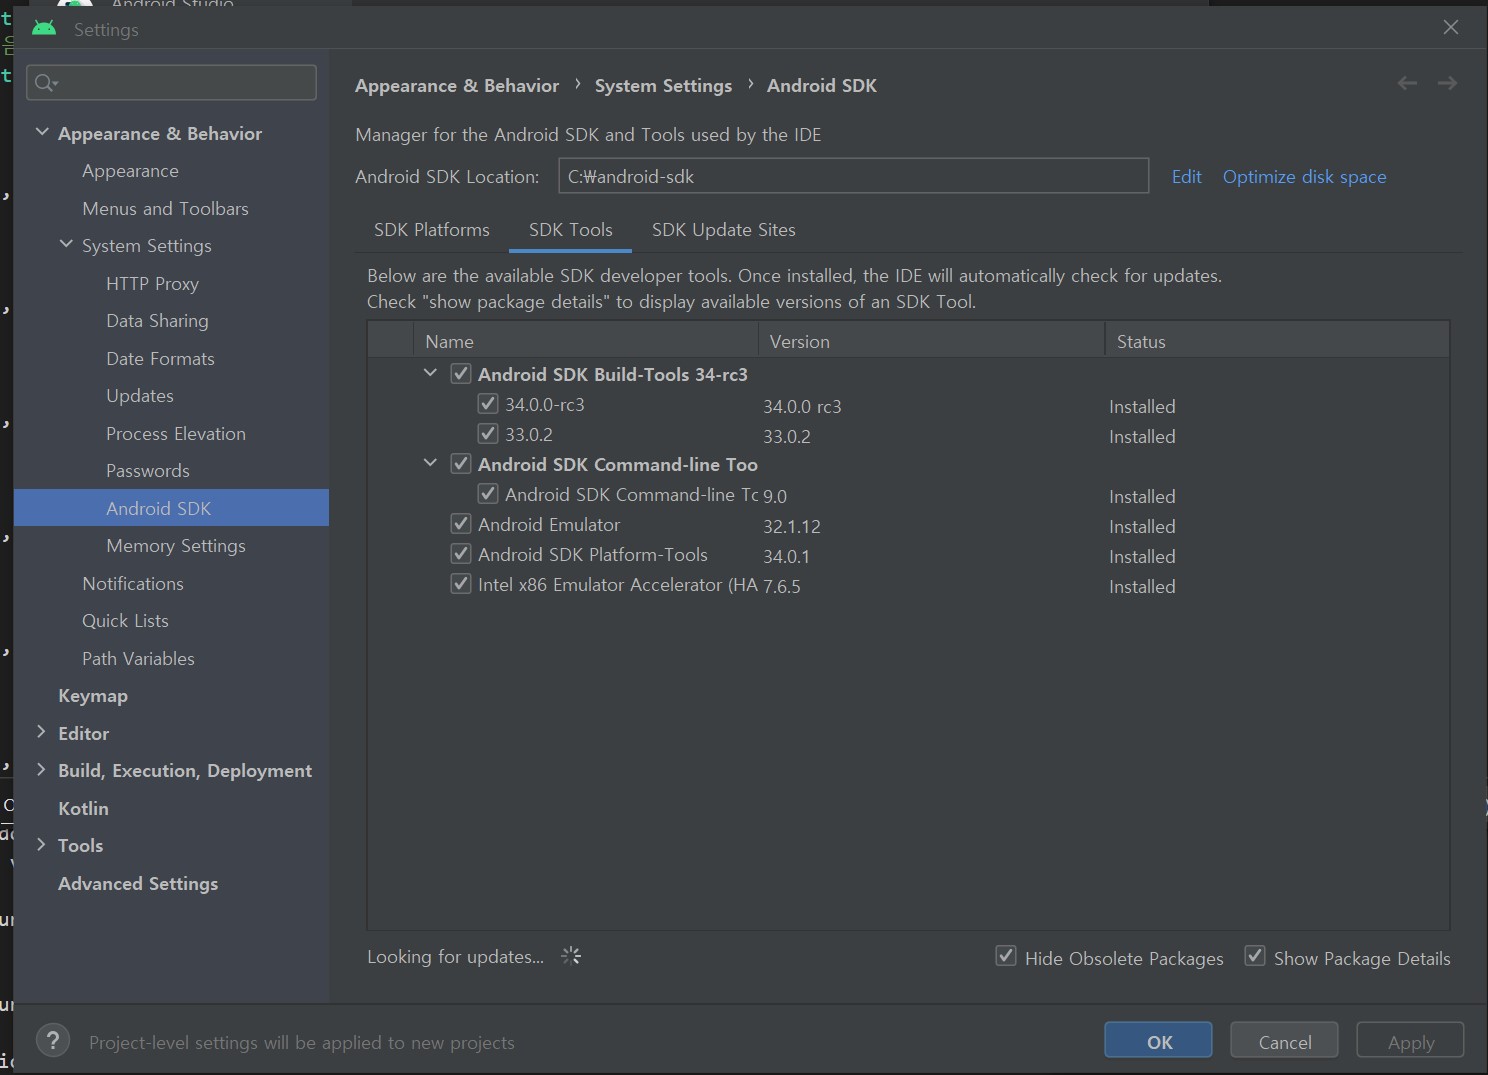
Task: Click the Android SDK Location field
Action: (x=853, y=176)
